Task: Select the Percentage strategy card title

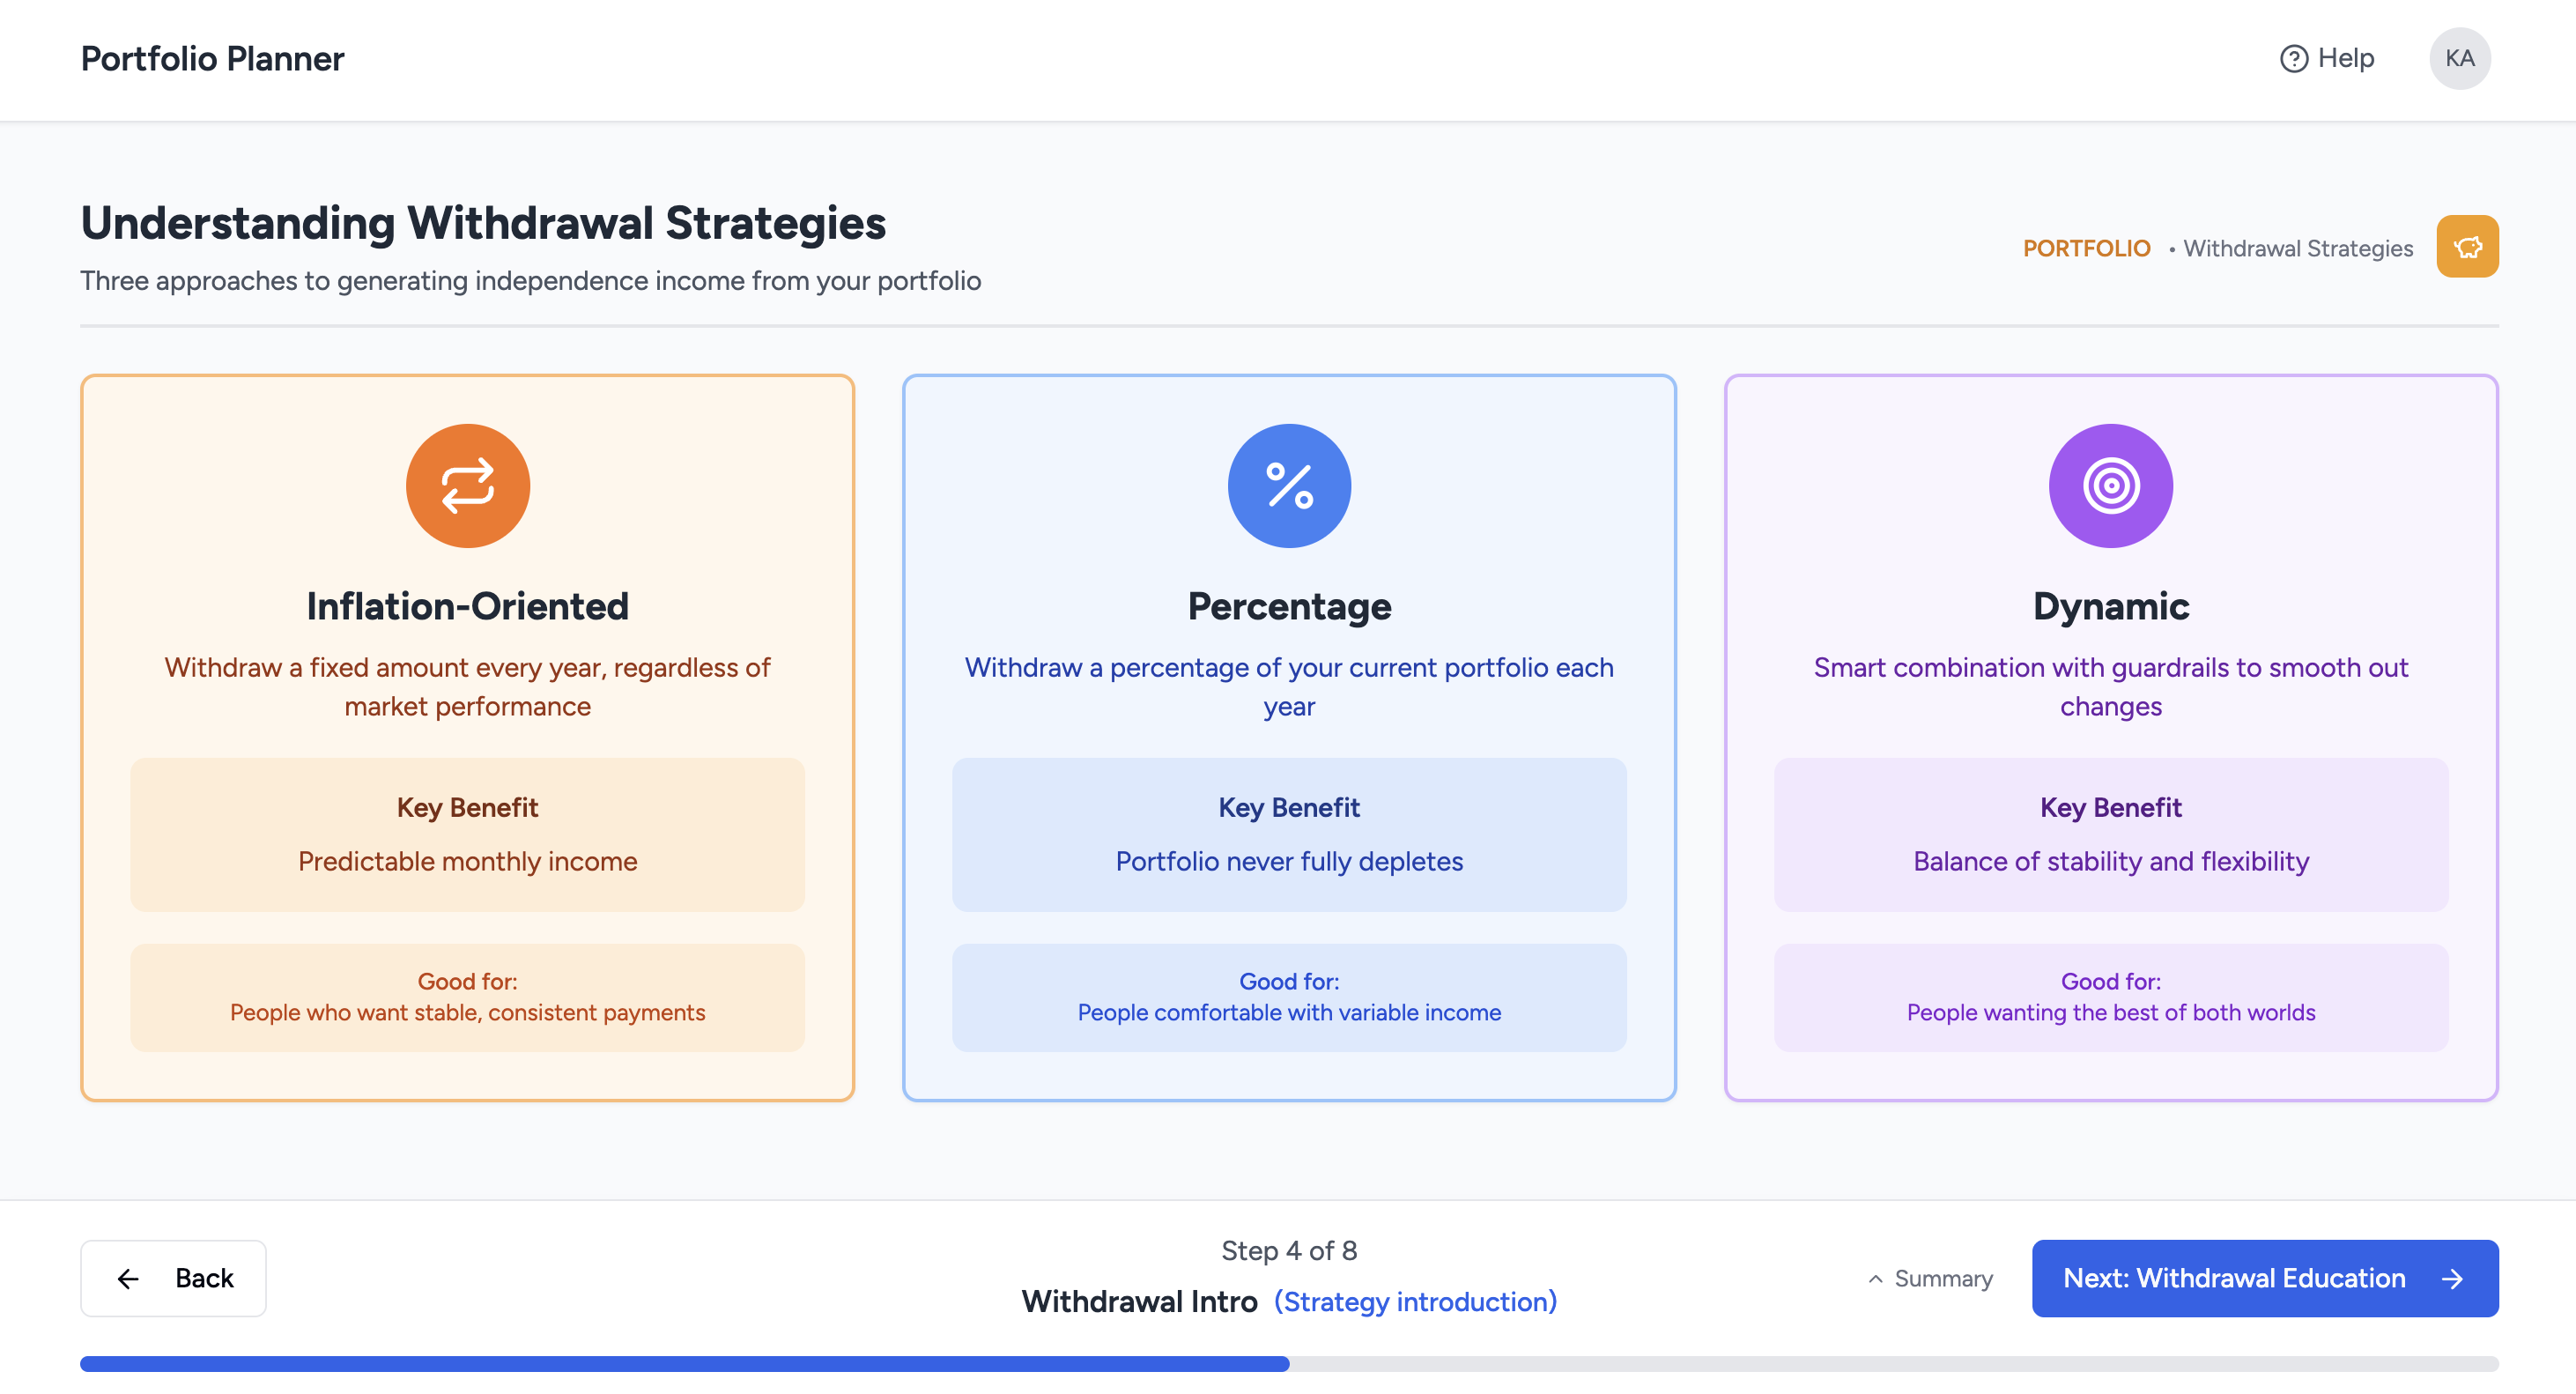Action: [x=1289, y=606]
